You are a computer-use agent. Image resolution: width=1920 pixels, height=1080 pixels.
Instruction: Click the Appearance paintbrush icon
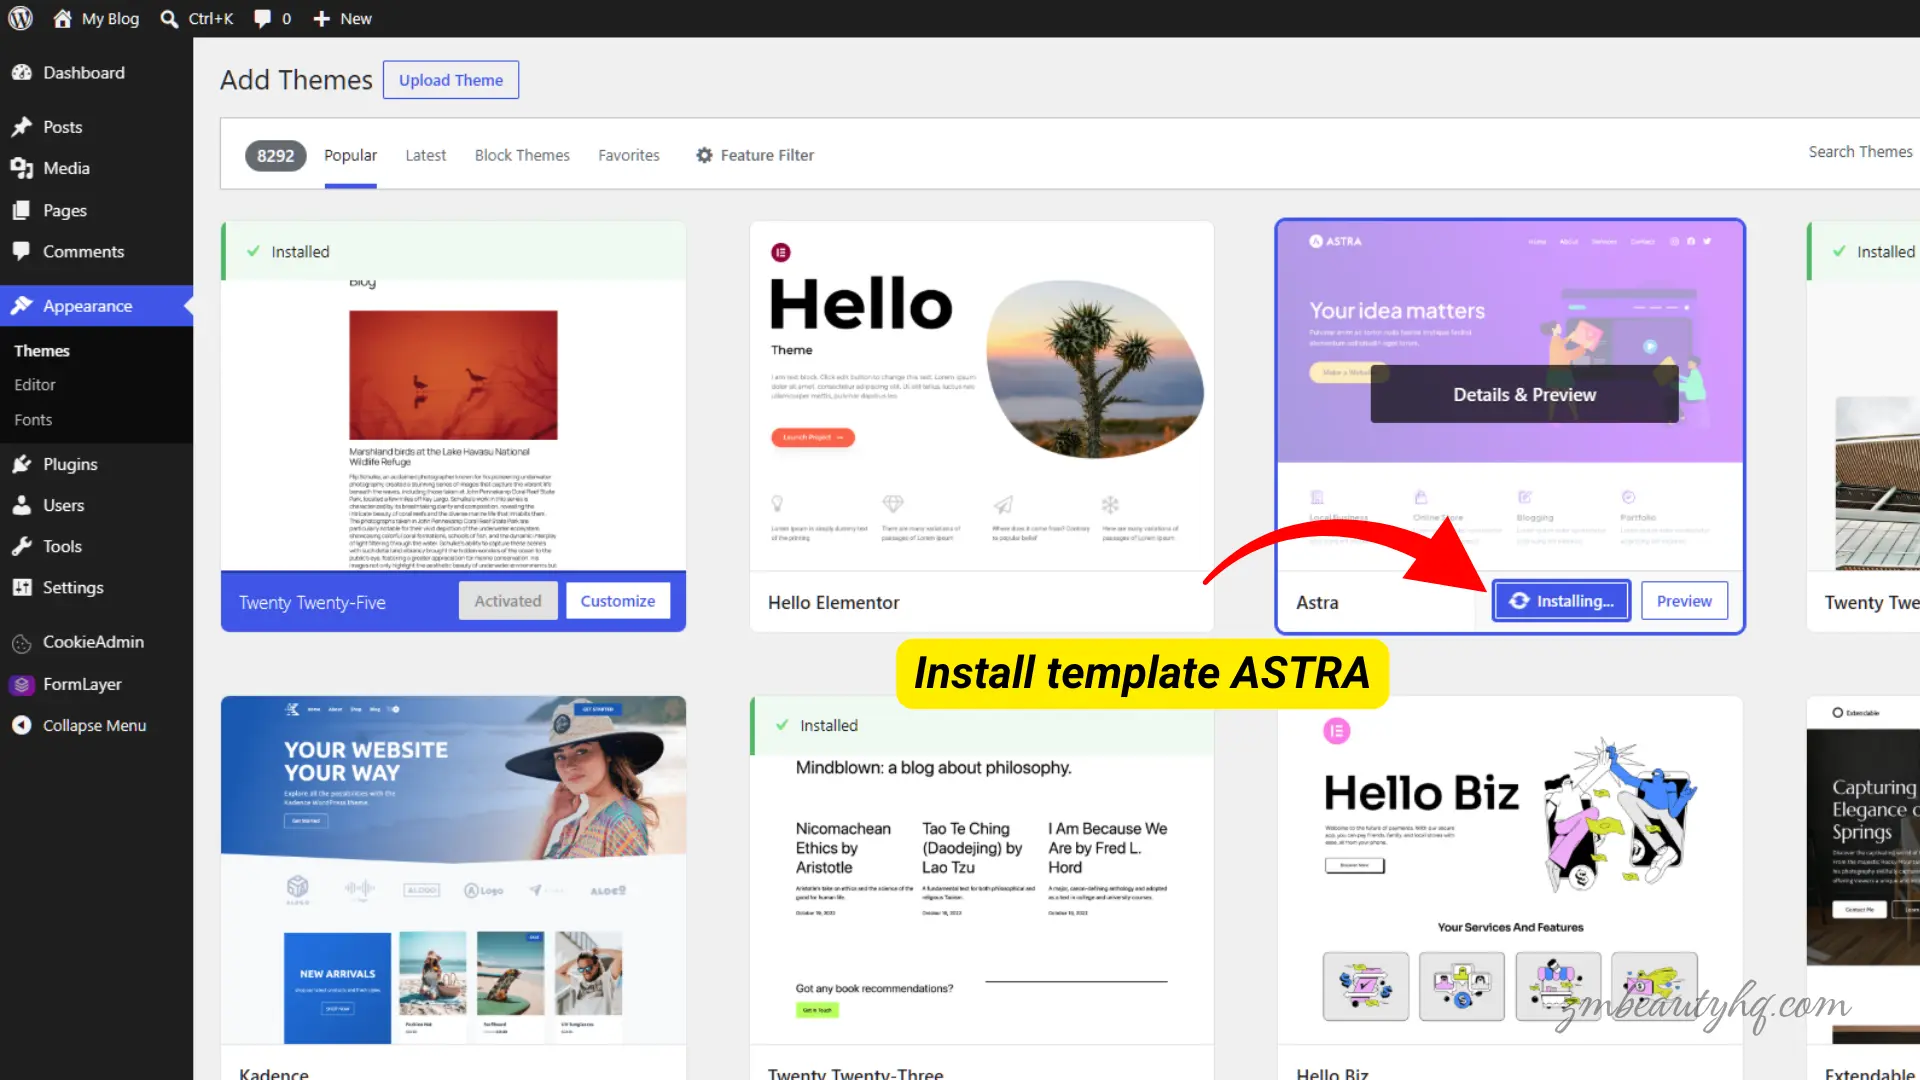21,305
